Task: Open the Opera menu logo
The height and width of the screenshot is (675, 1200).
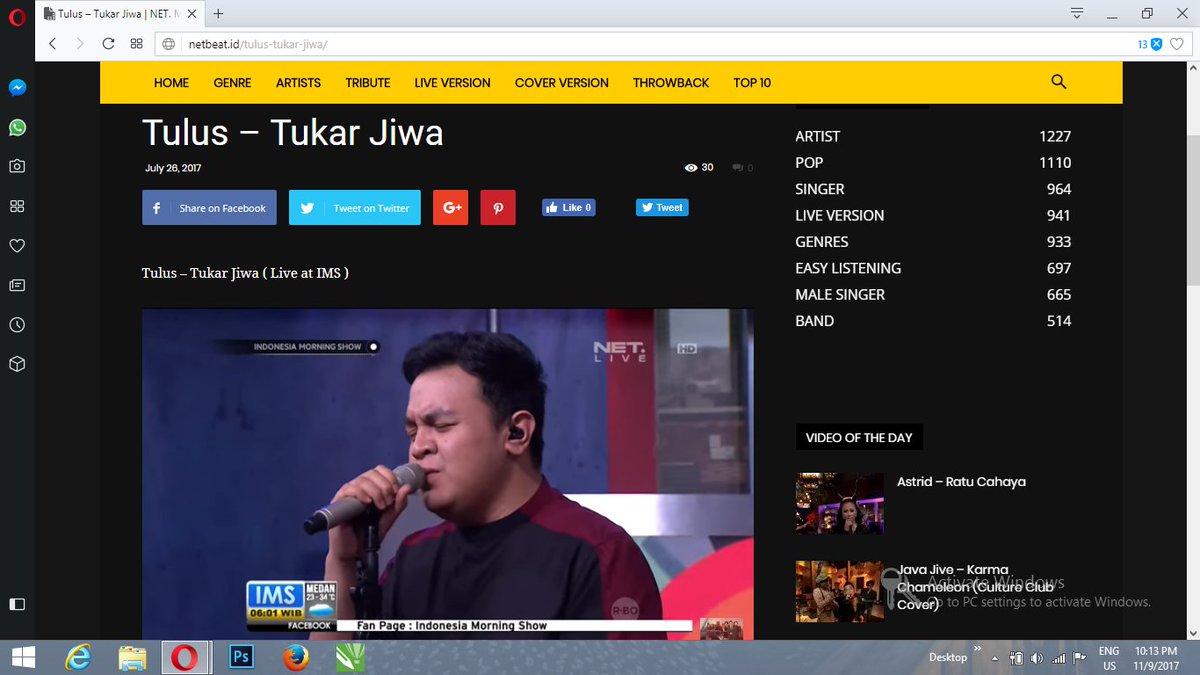Action: [x=16, y=15]
